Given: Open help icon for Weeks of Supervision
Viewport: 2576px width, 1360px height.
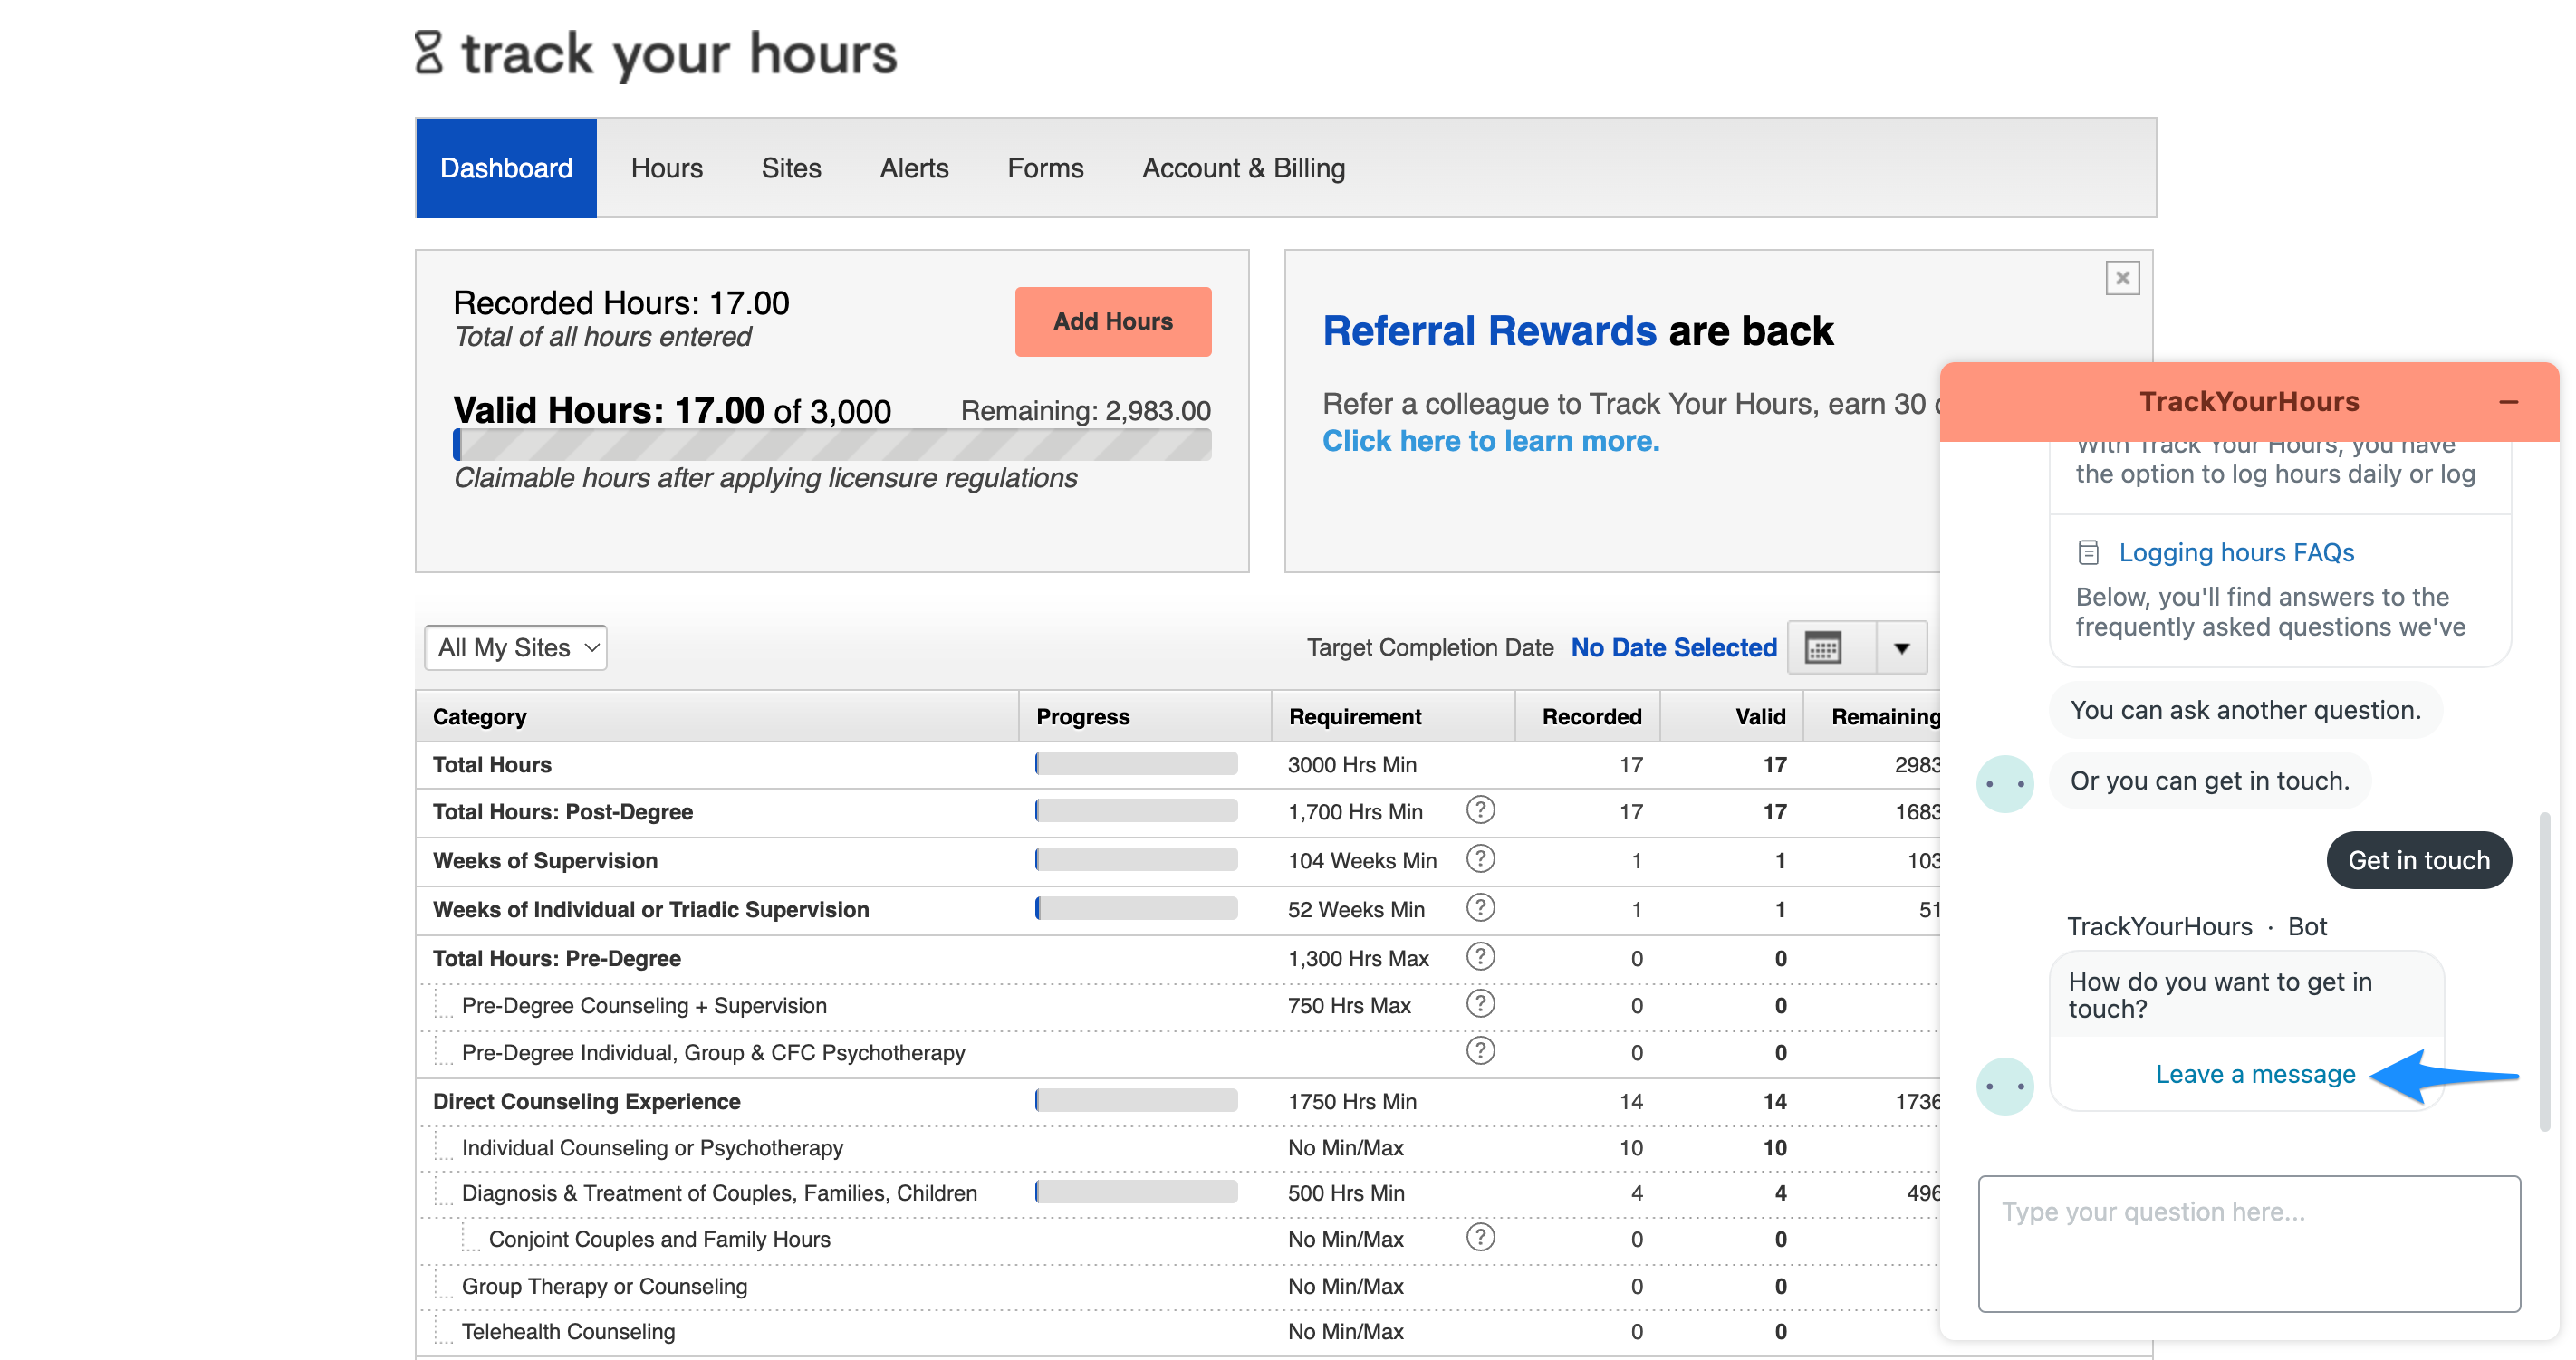Looking at the screenshot, I should [x=1480, y=859].
